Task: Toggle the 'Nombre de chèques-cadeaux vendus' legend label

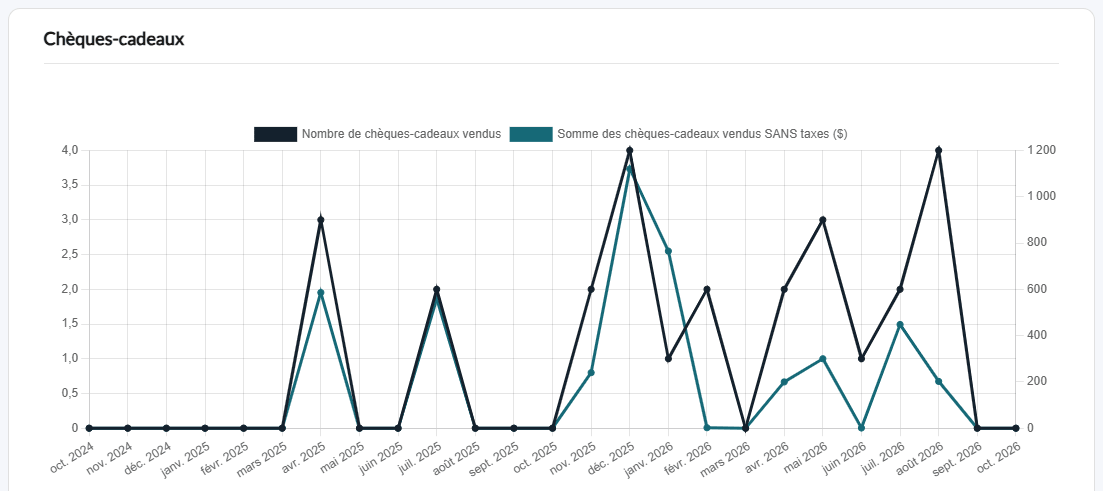Action: tap(401, 134)
